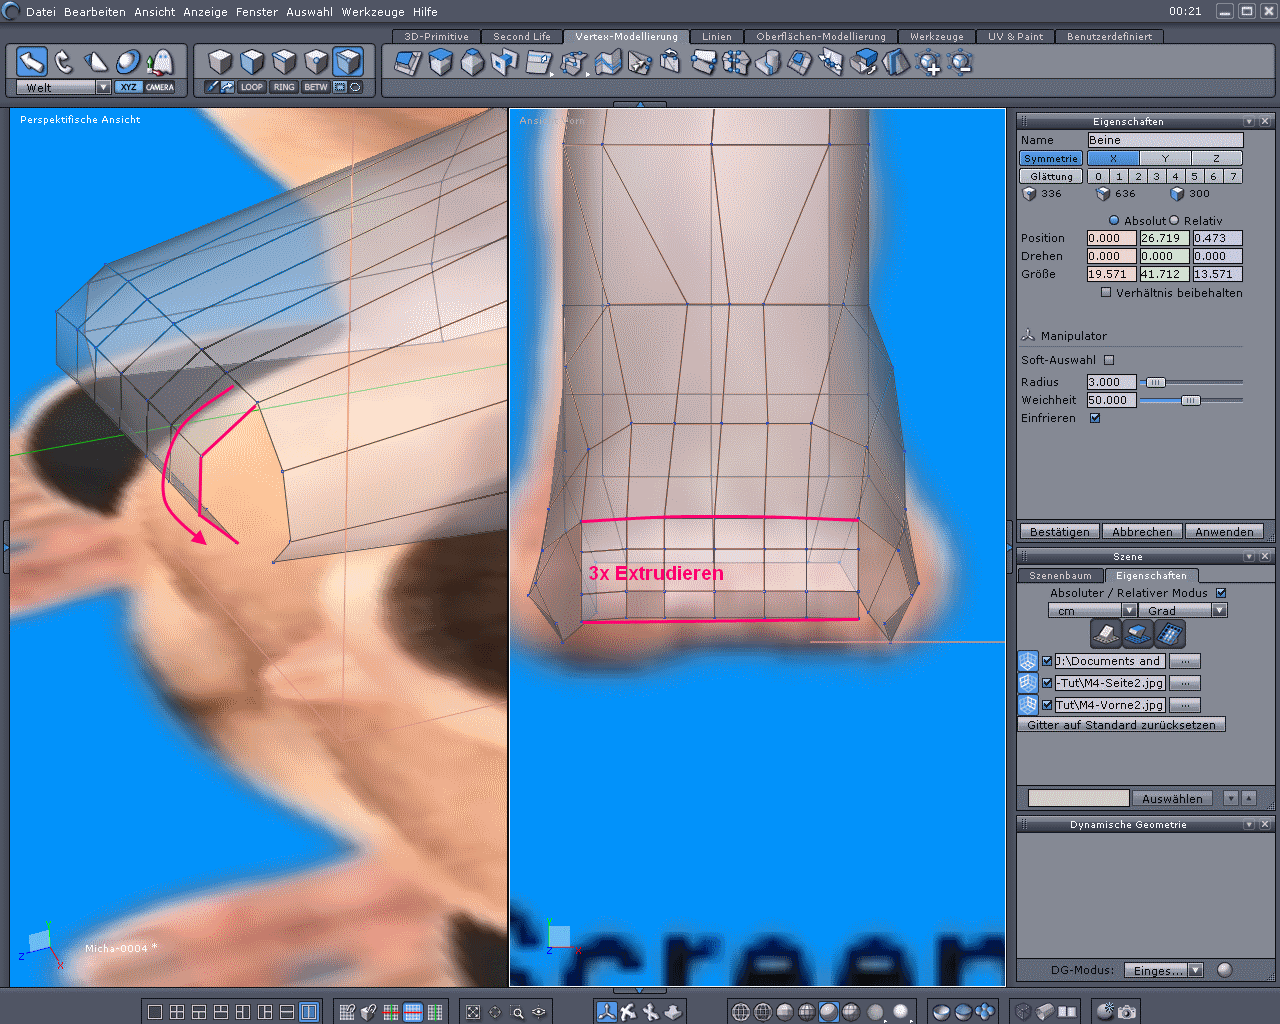Uncheck the J:\Documents and image checkbox
1280x1024 pixels.
1047,661
